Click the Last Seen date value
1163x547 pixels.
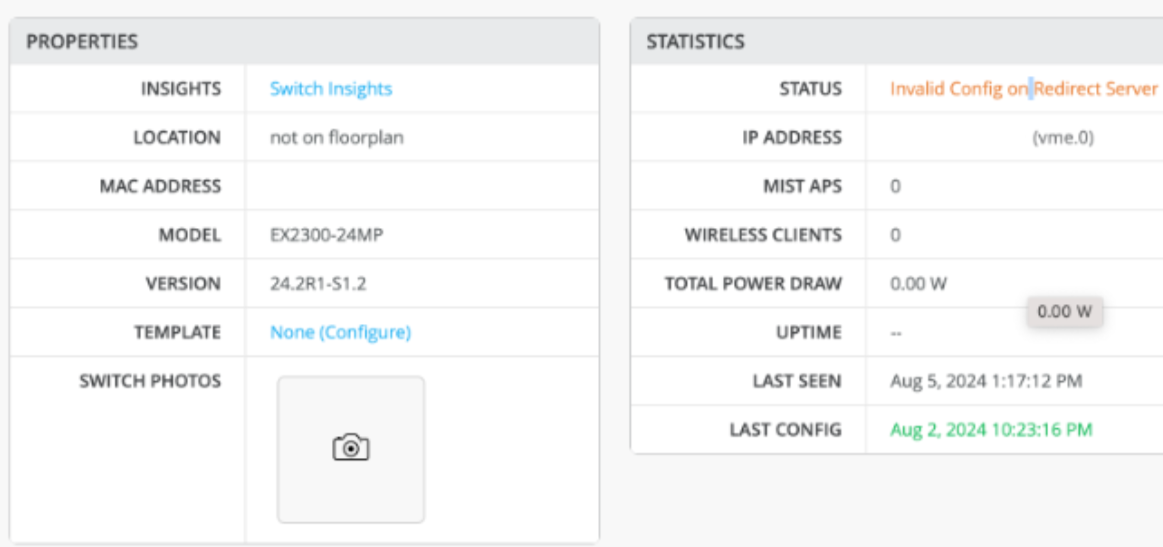click(985, 381)
